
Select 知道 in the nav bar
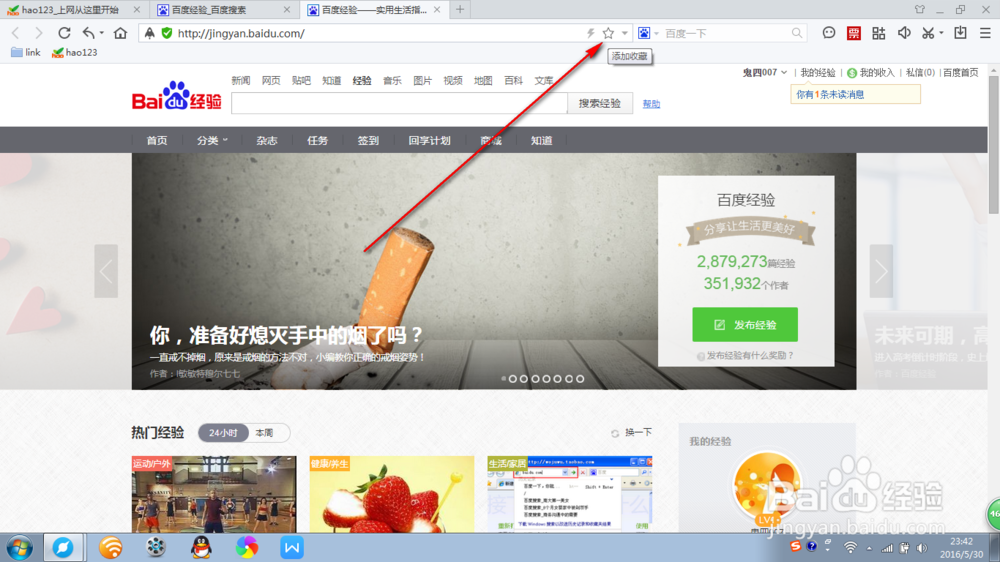(541, 140)
